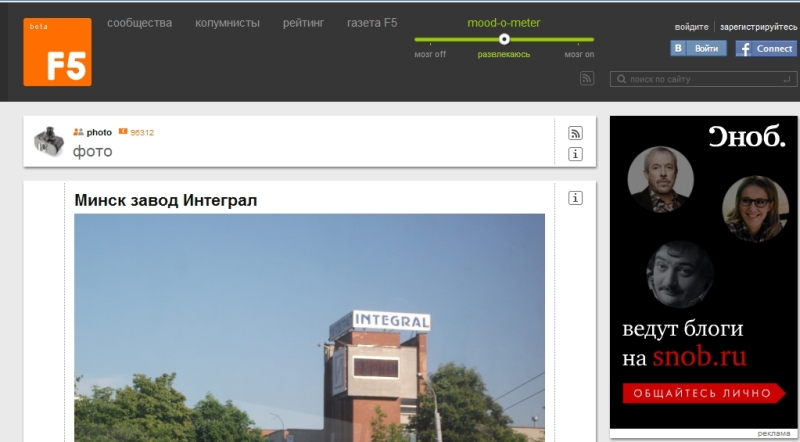The height and width of the screenshot is (442, 800).
Task: Click the Сноб logo in the ad
Action: tap(746, 136)
